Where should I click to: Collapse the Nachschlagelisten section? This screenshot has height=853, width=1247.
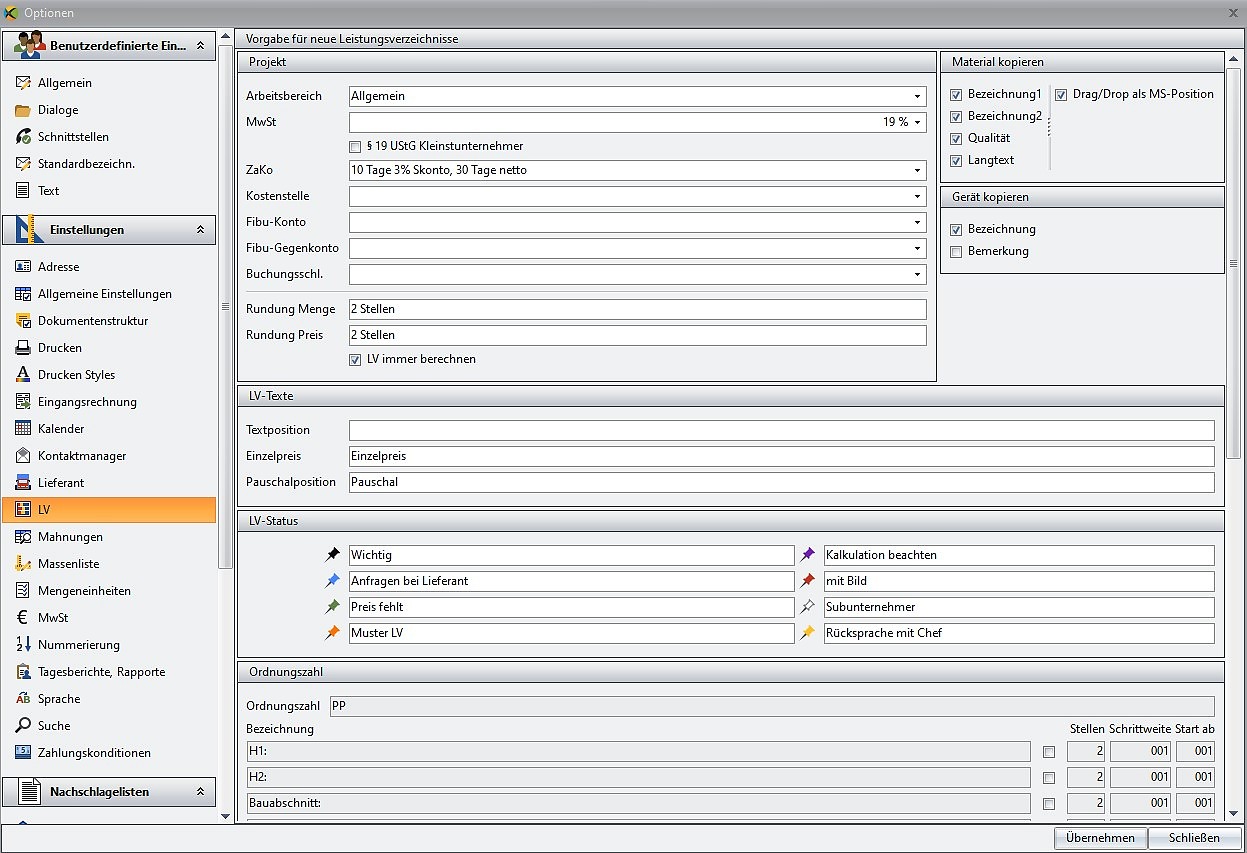tap(200, 792)
